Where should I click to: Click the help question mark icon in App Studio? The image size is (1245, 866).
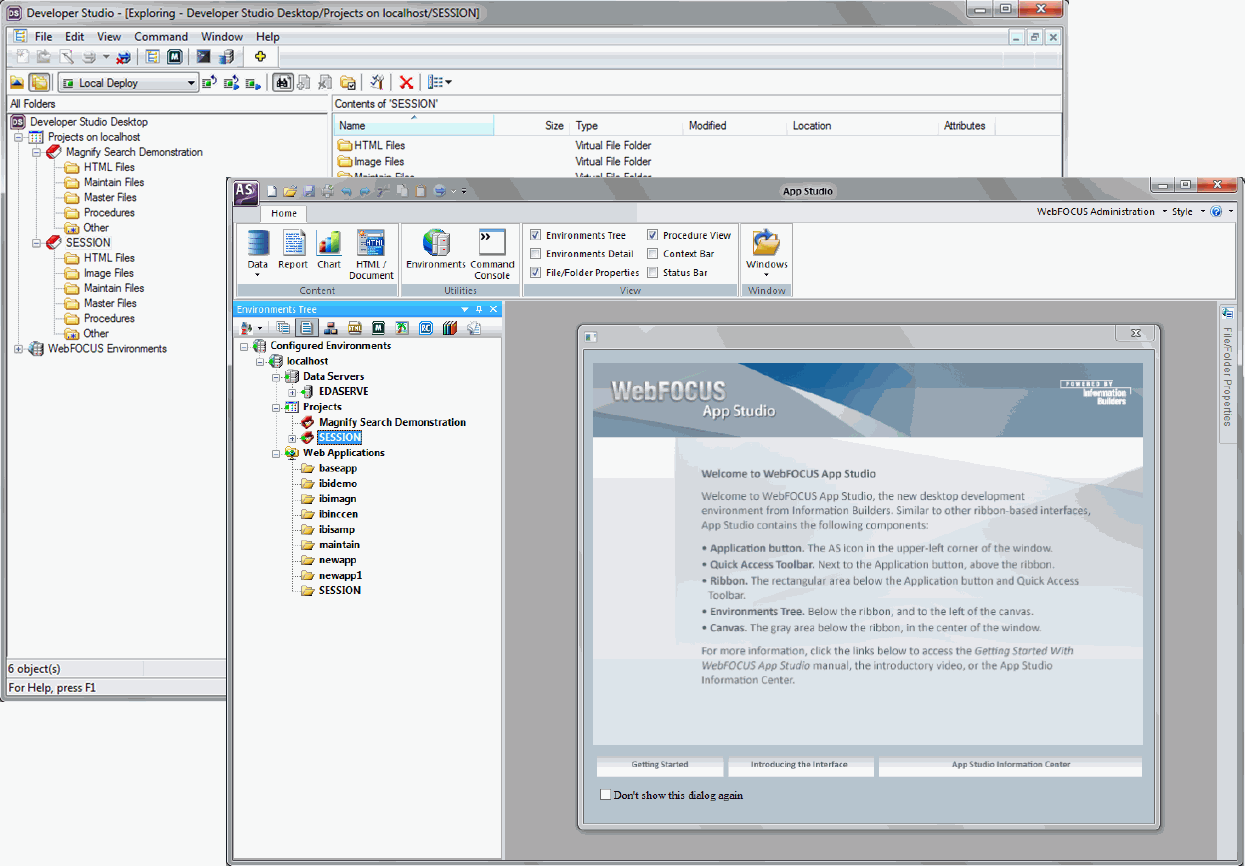pos(1216,212)
